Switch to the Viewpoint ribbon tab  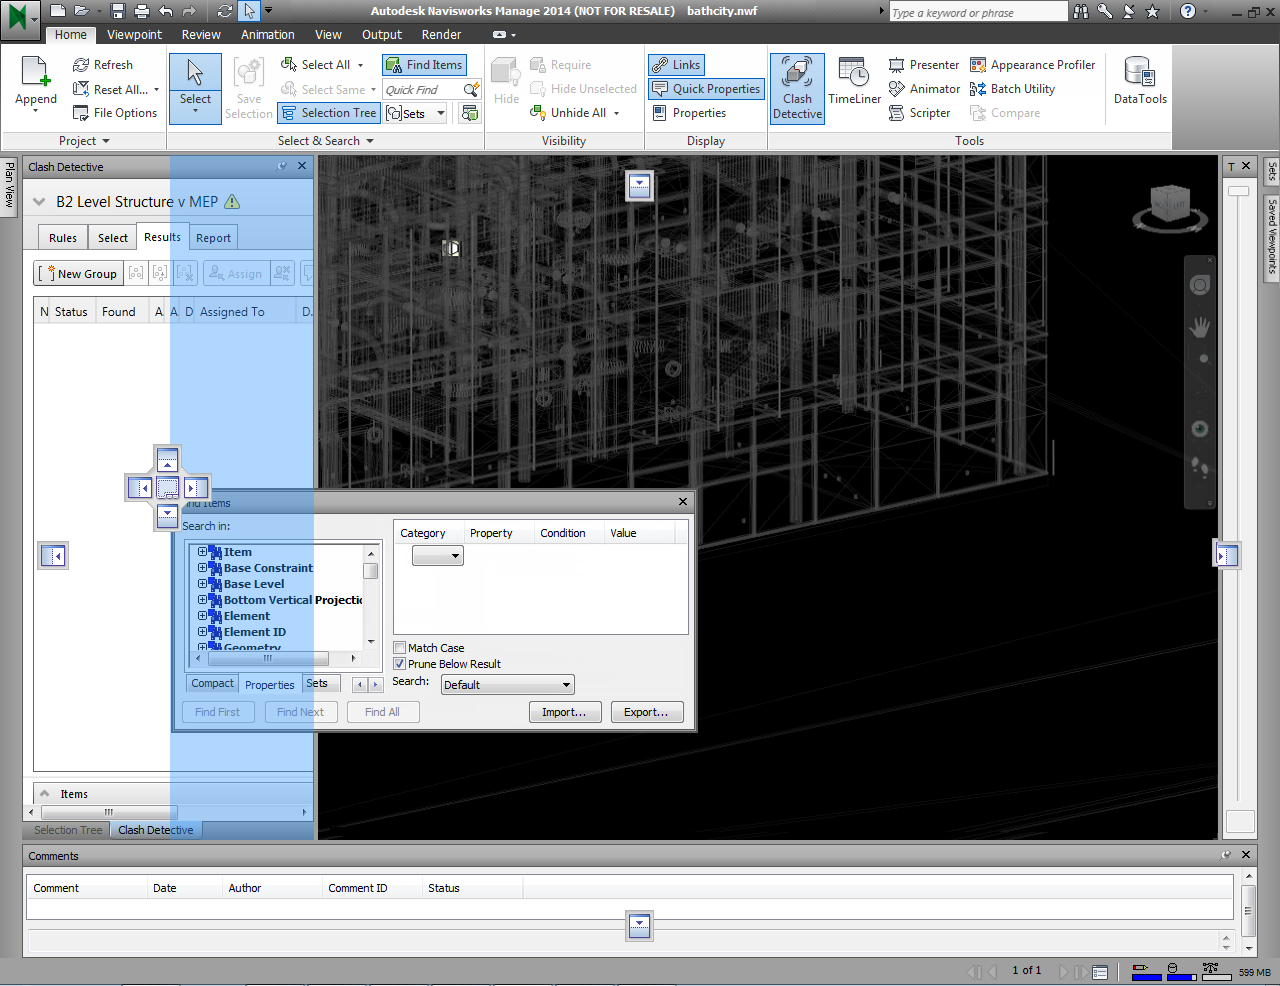click(x=134, y=35)
